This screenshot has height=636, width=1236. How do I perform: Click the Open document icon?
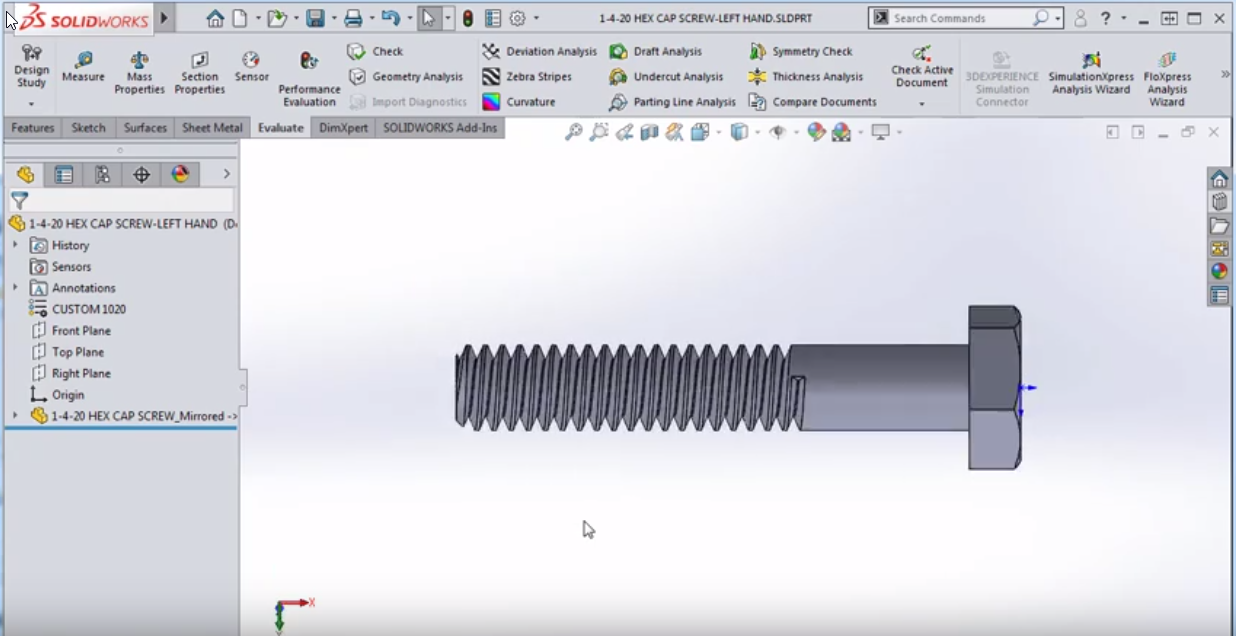coord(277,18)
